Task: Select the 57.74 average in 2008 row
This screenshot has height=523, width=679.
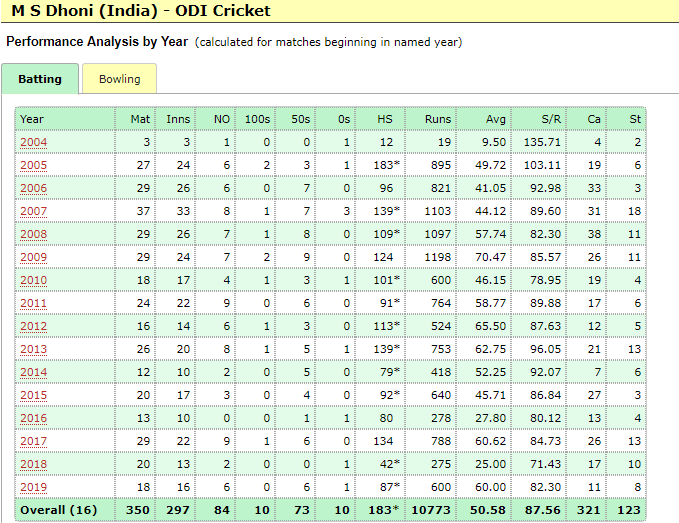Action: pos(490,234)
